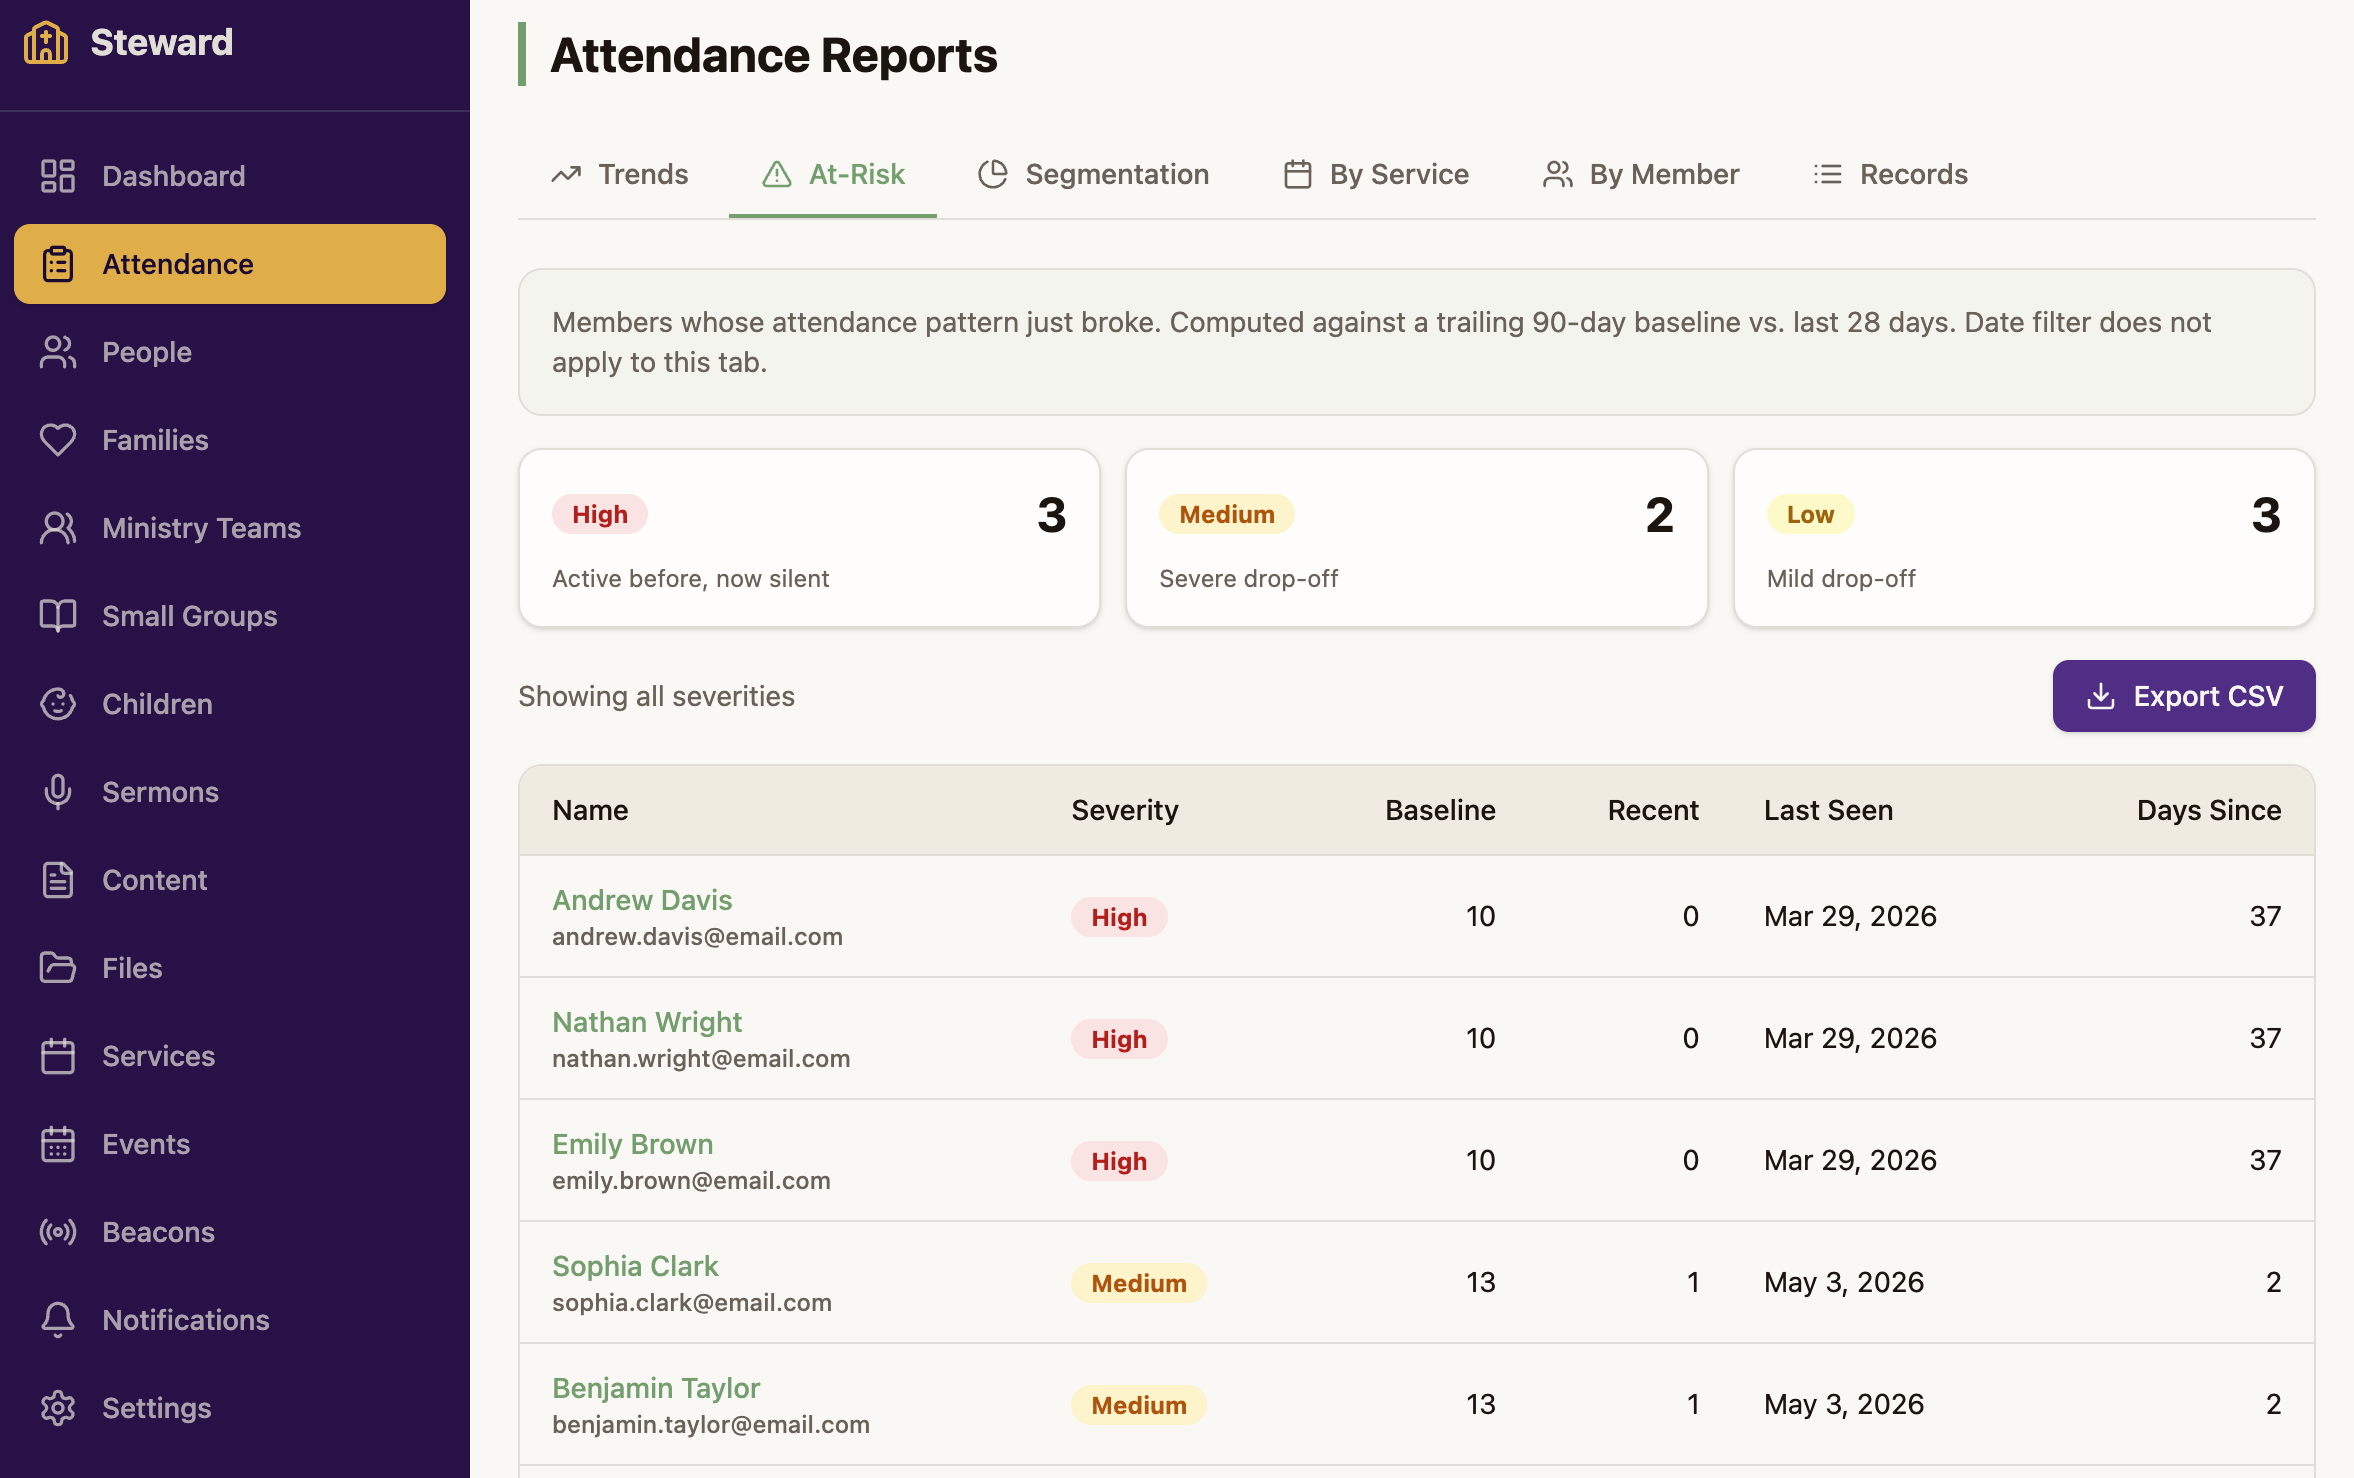Click the Sermons microphone icon

pos(58,792)
